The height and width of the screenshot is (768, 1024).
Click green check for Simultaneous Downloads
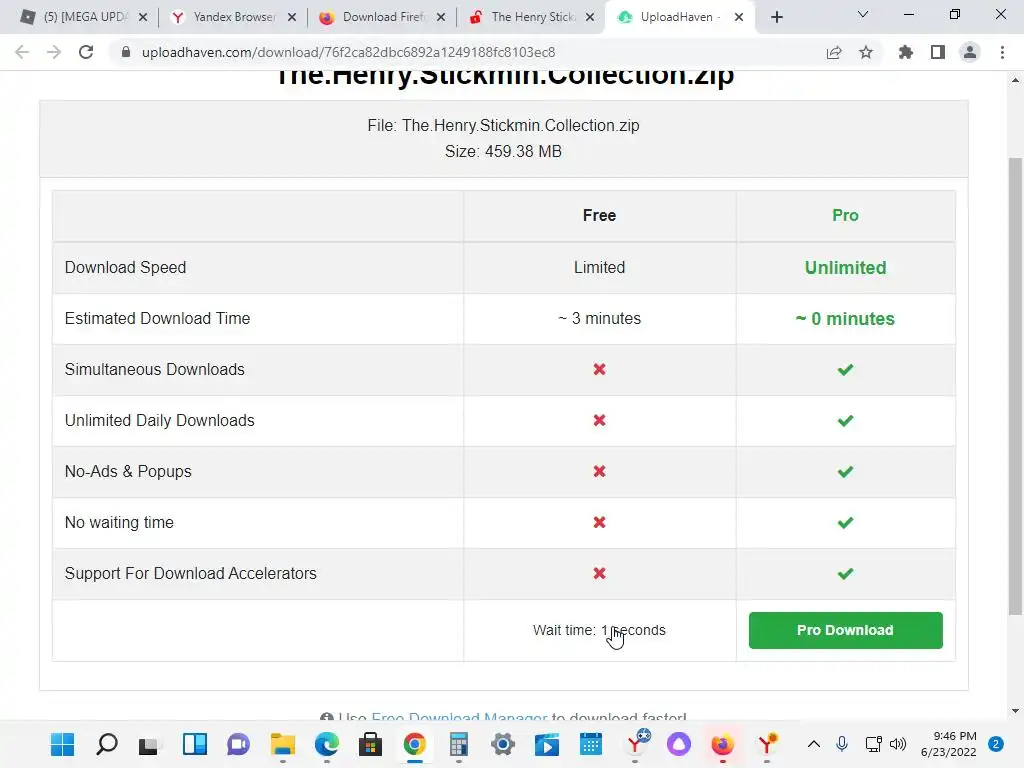pyautogui.click(x=845, y=370)
